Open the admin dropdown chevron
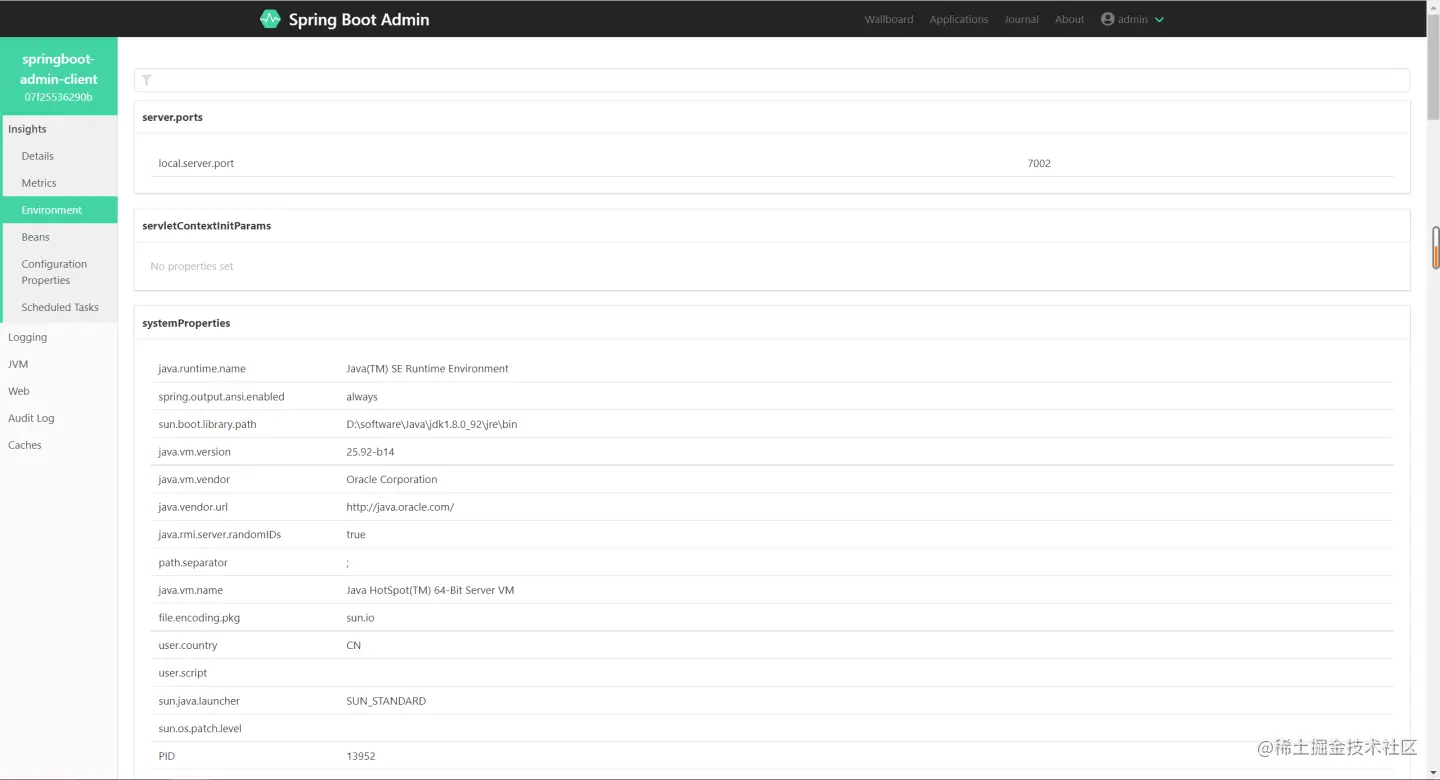 pyautogui.click(x=1159, y=20)
